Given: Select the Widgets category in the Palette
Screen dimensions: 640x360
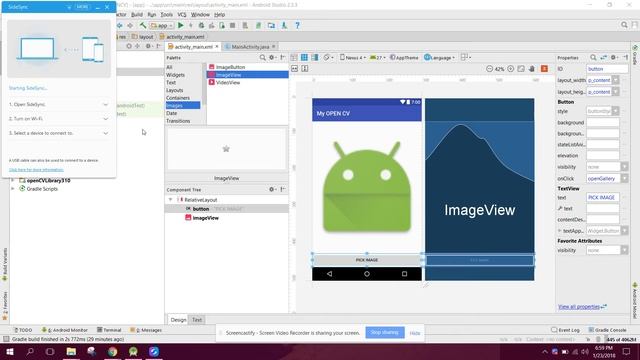Looking at the screenshot, I should click(176, 75).
